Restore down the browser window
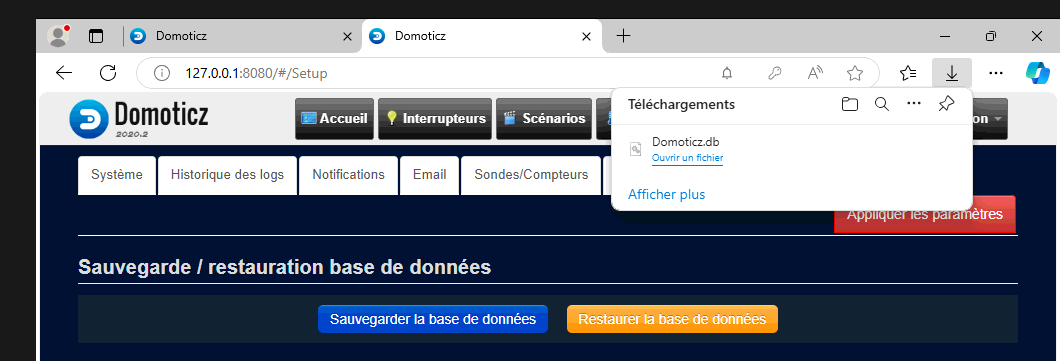Image resolution: width=1060 pixels, height=361 pixels. (x=990, y=37)
